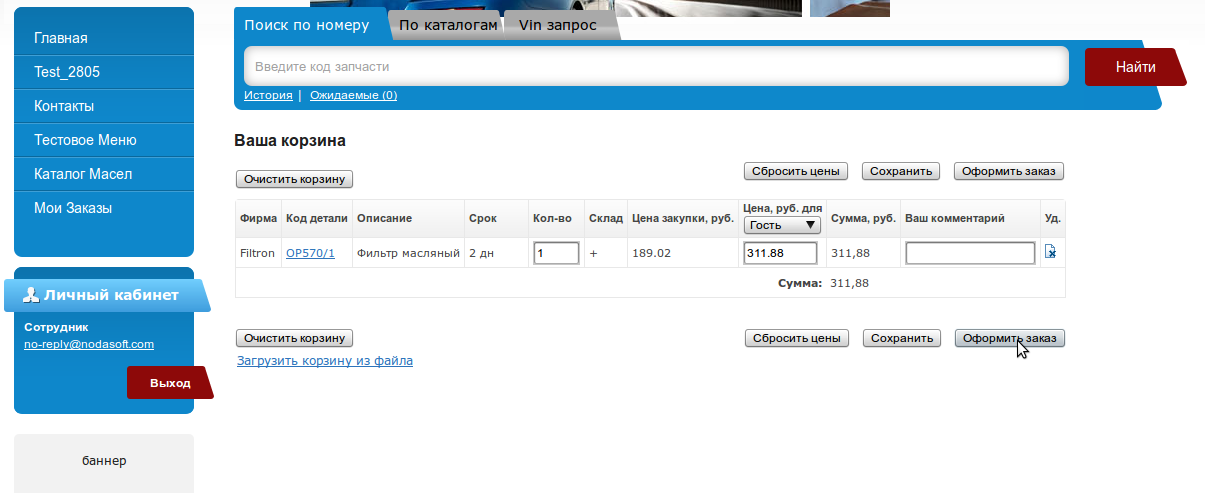The image size is (1205, 493).
Task: Click the delete item icon in cart row
Action: click(x=1050, y=253)
